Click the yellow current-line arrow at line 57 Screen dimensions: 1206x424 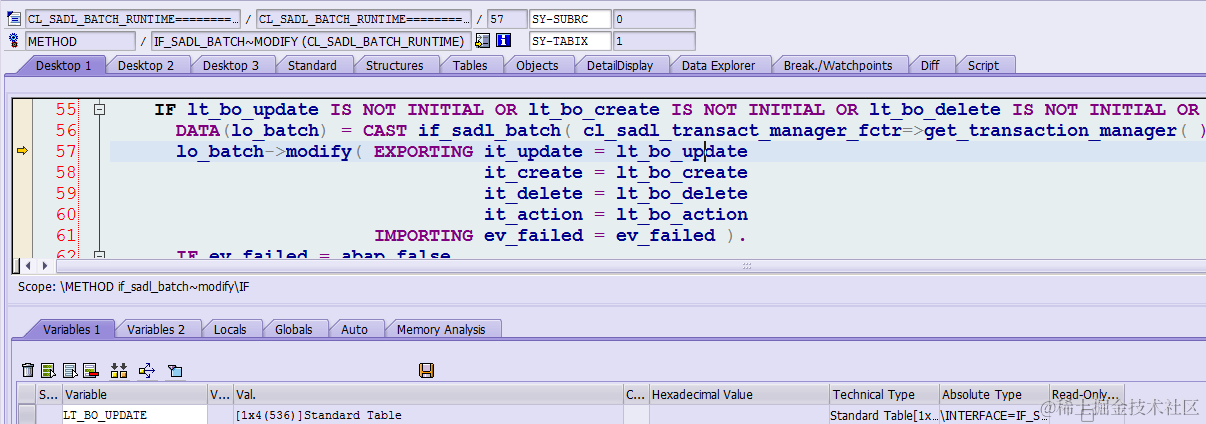23,151
